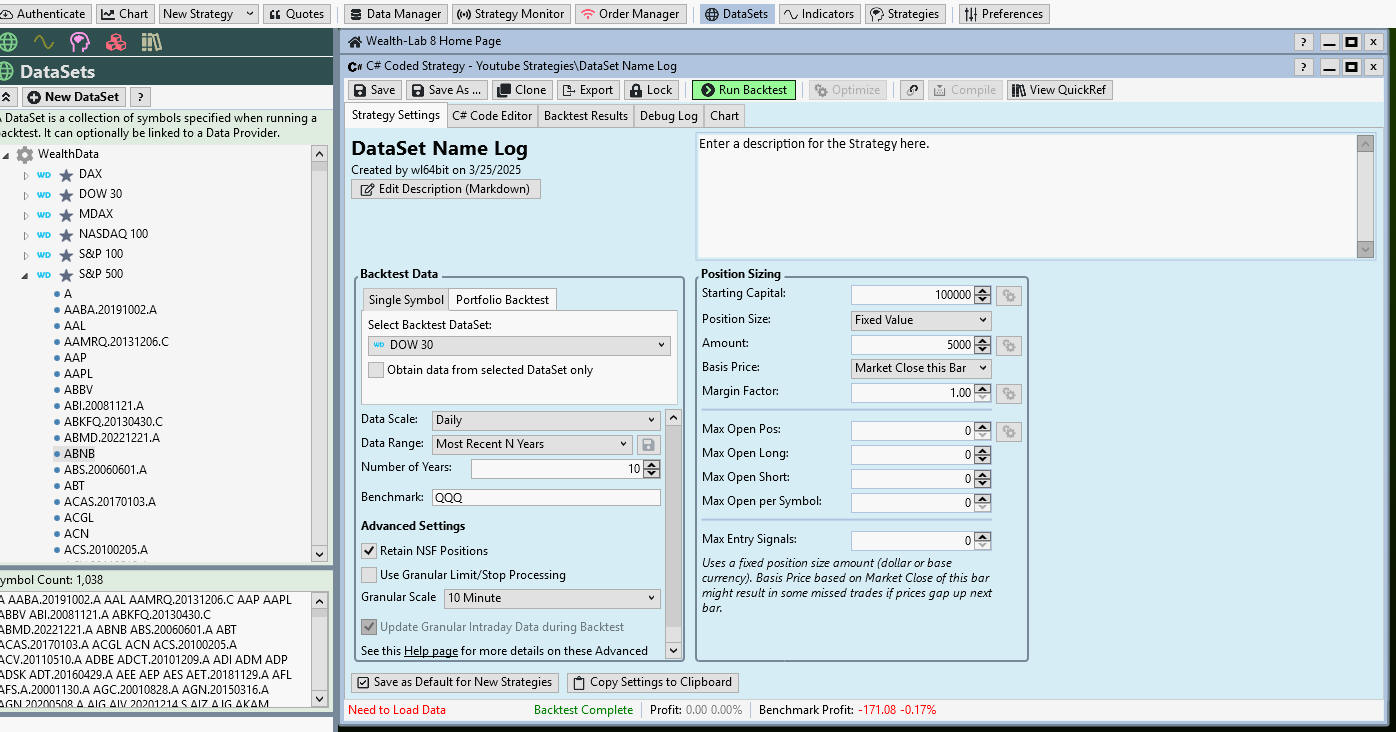This screenshot has height=732, width=1396.
Task: Open Authenticate from the top toolbar
Action: point(44,14)
